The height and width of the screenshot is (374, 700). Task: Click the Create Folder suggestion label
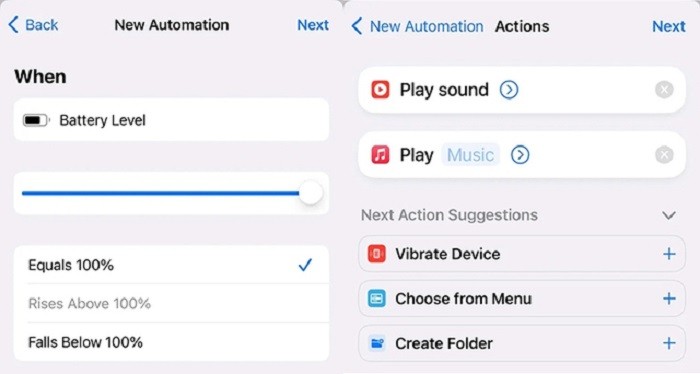[x=444, y=343]
